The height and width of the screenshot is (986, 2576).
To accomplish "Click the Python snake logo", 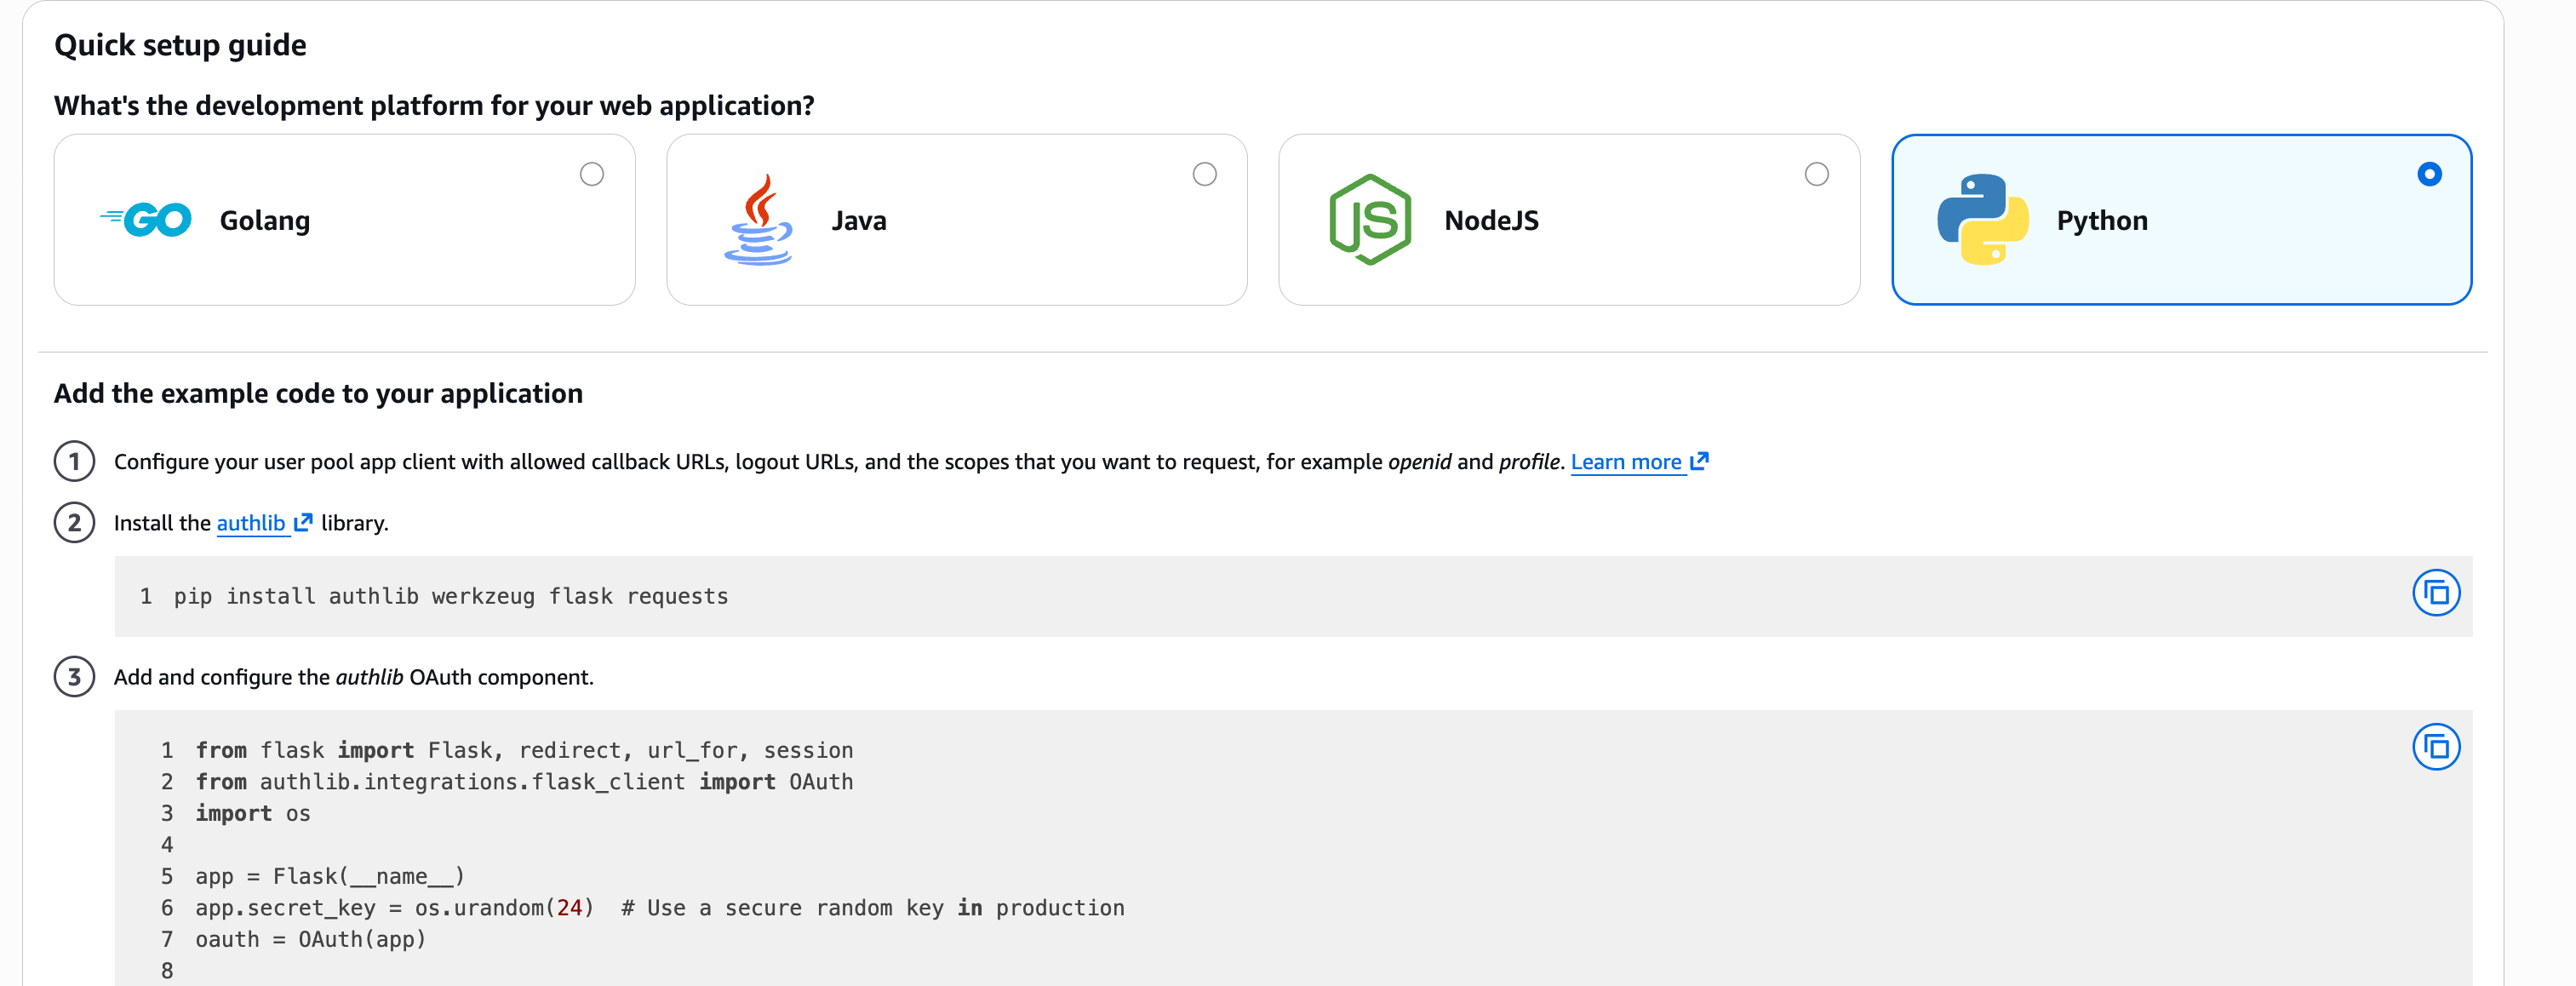I will click(1982, 220).
